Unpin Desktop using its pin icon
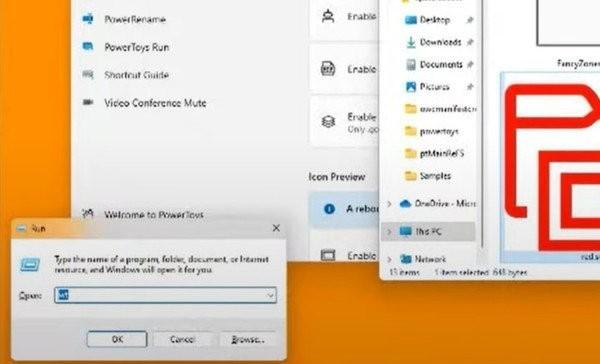600x364 pixels. point(470,20)
